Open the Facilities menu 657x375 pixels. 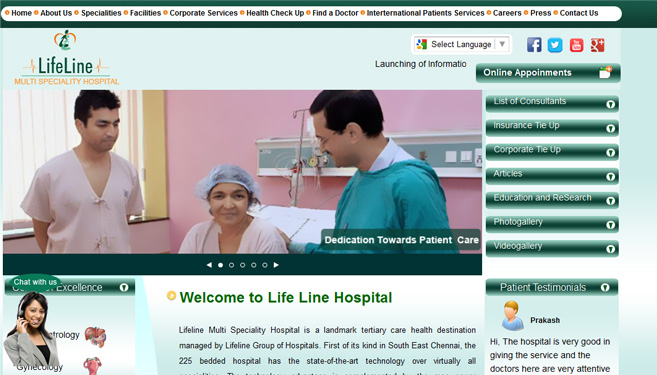(x=145, y=13)
